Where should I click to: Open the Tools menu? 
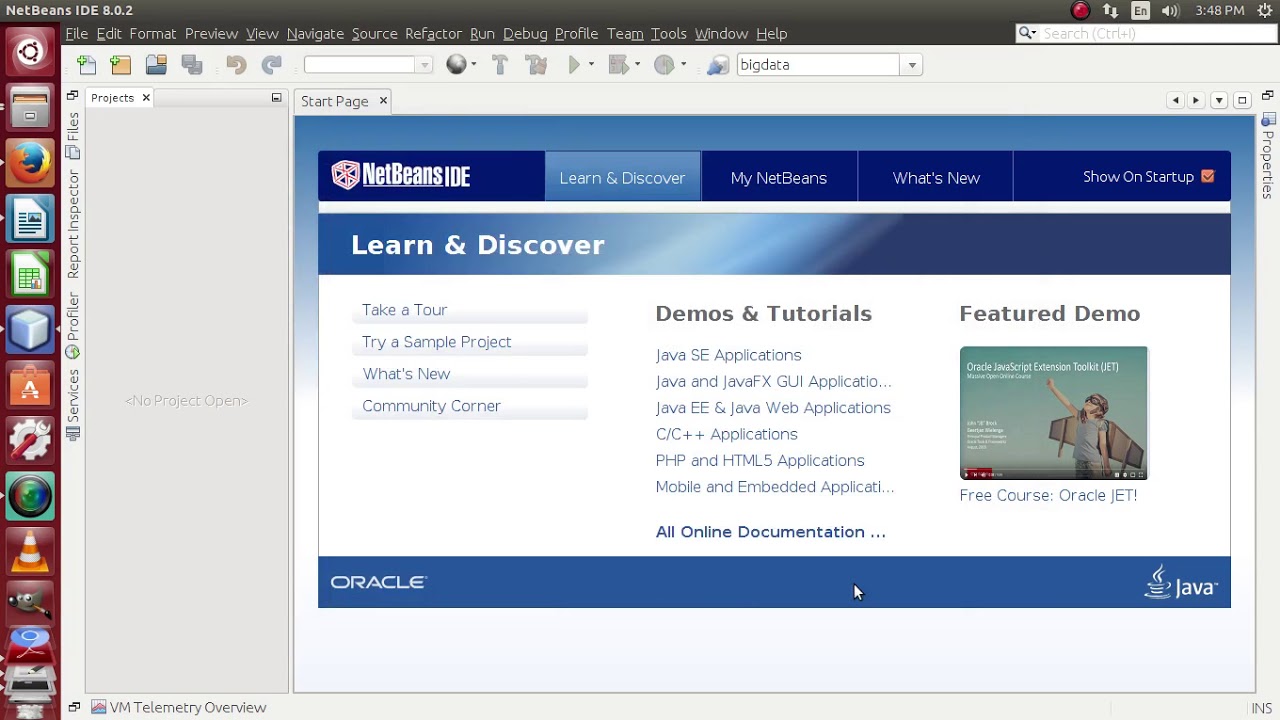pyautogui.click(x=668, y=33)
